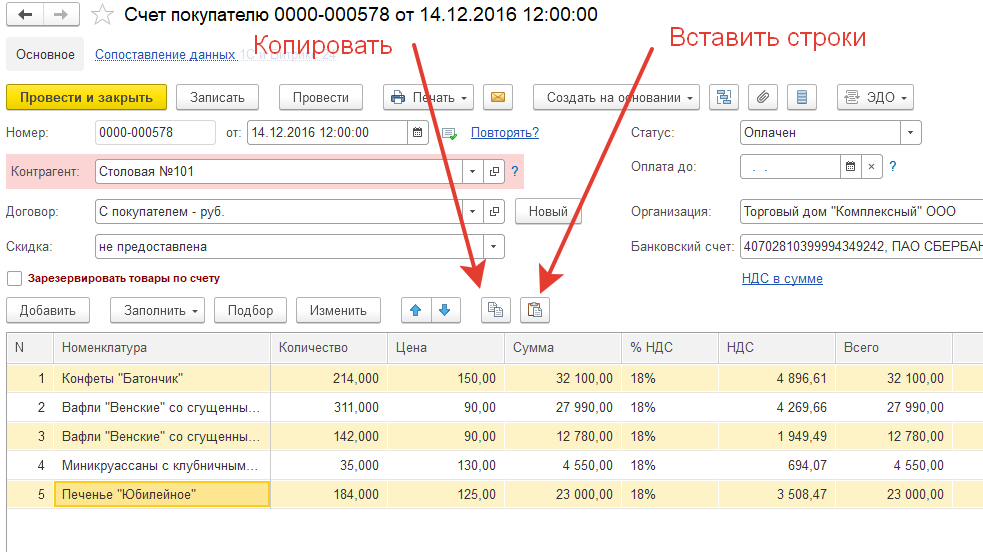Focus the Организация input field
The height and width of the screenshot is (552, 983).
(861, 212)
